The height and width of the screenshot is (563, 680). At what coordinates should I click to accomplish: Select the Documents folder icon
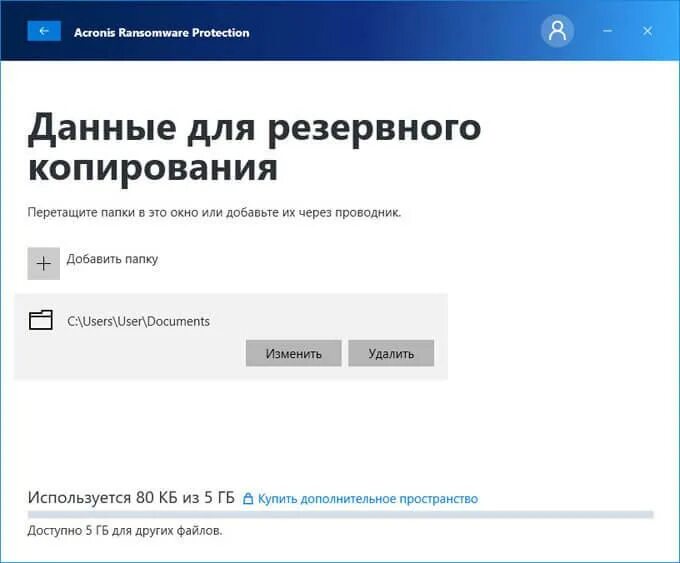coord(41,321)
